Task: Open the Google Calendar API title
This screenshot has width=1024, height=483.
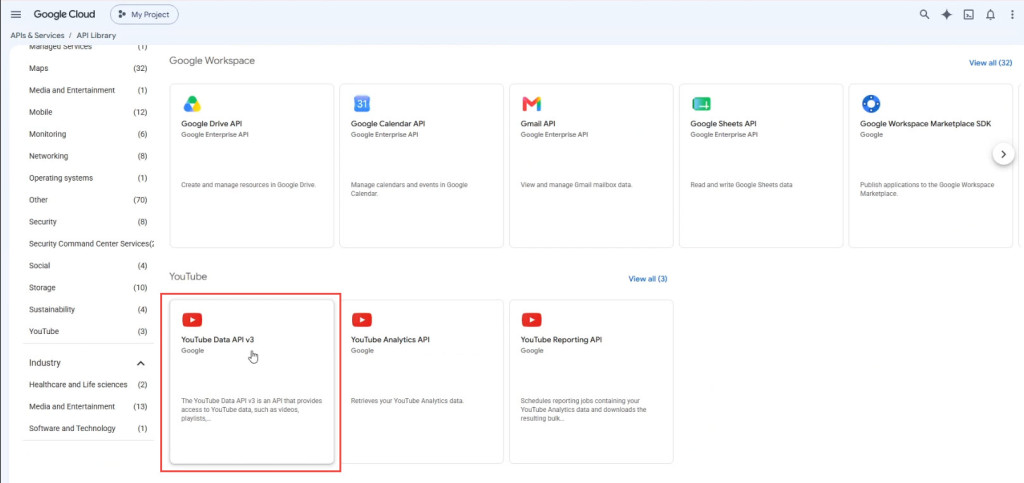Action: coord(388,123)
